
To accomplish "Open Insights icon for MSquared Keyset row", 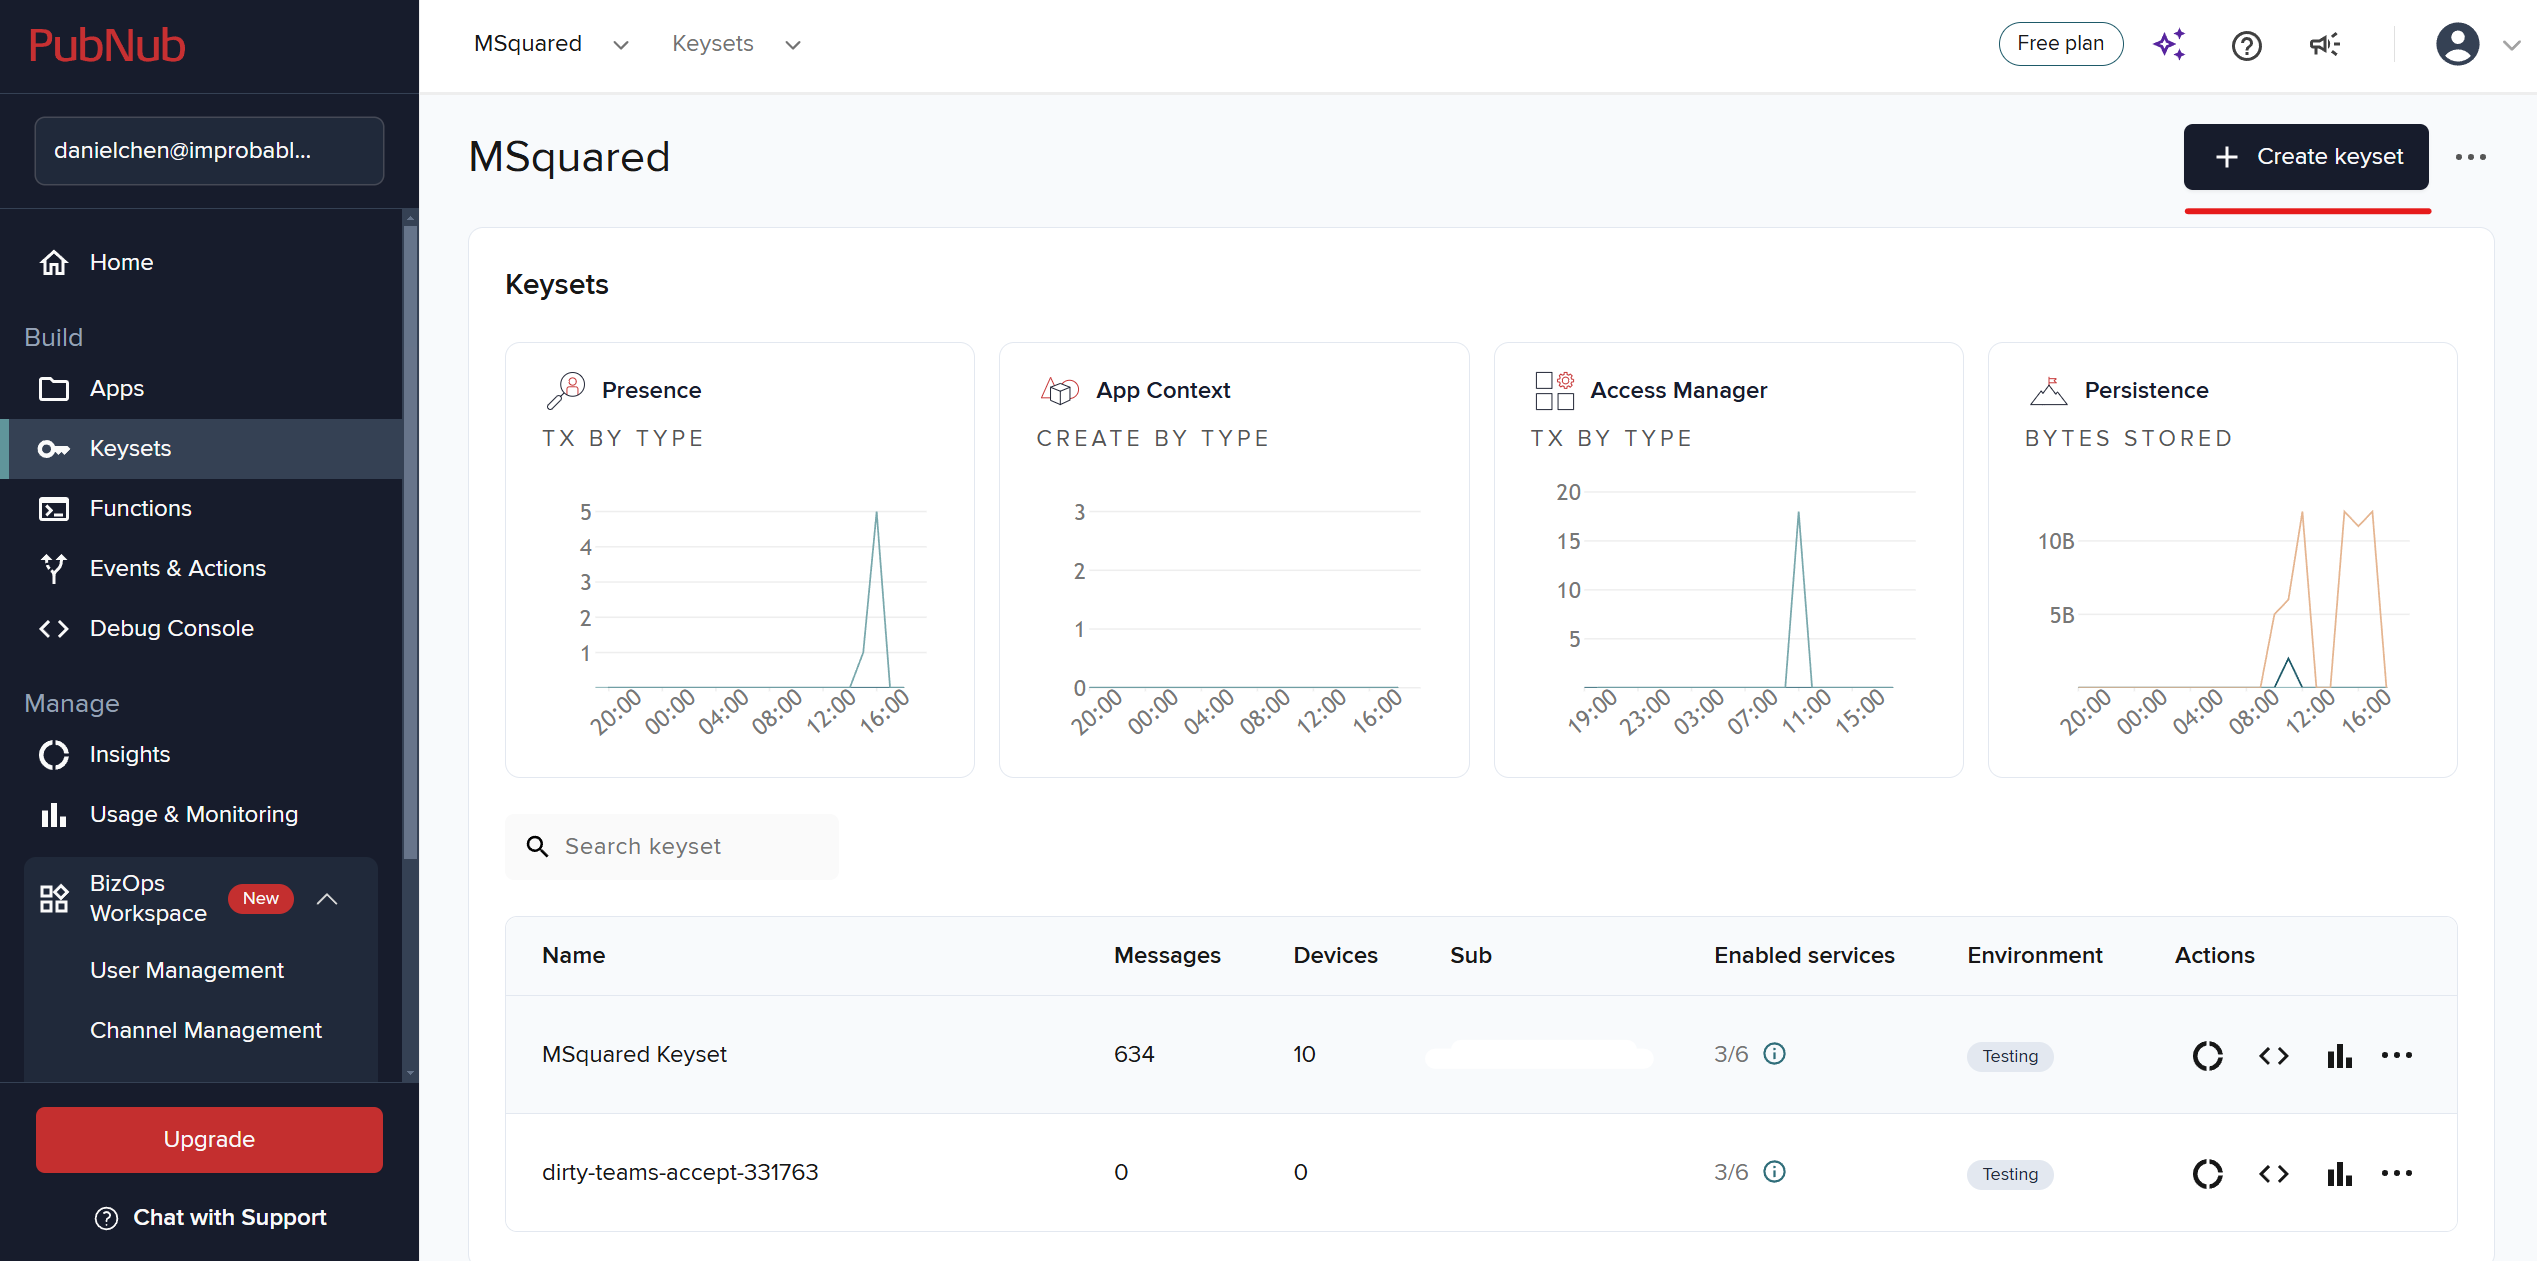I will 2207,1056.
